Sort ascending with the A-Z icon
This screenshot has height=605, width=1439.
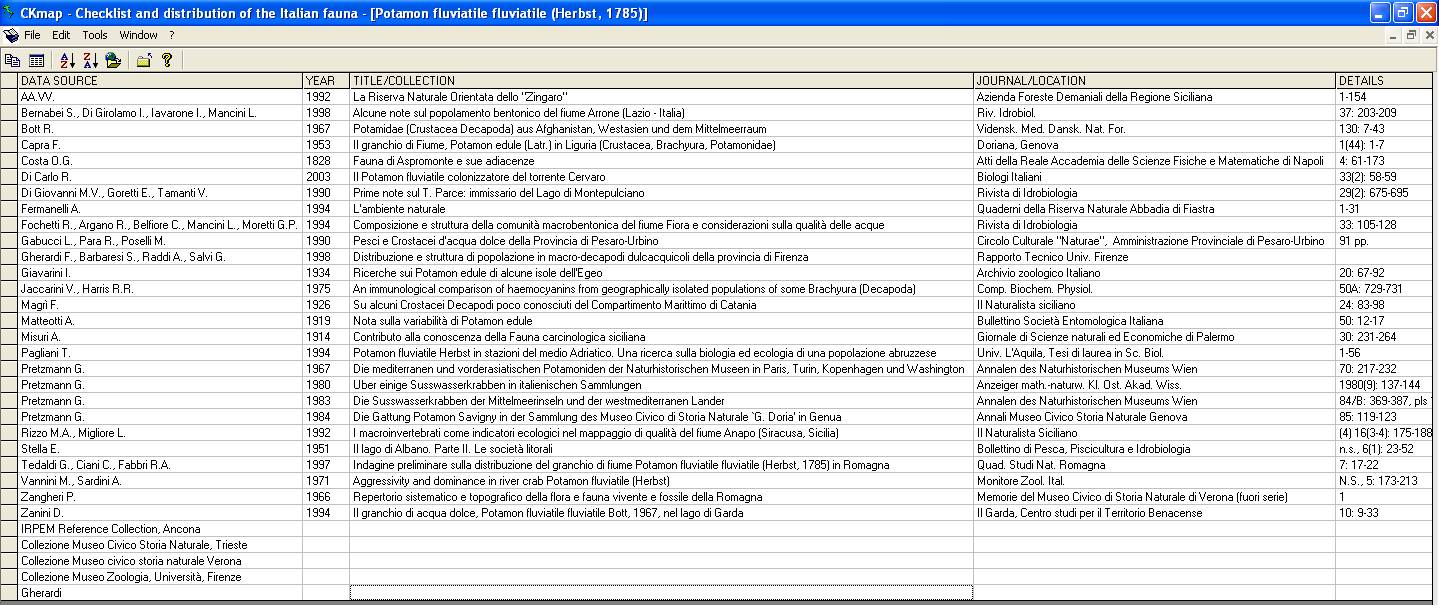tap(67, 61)
